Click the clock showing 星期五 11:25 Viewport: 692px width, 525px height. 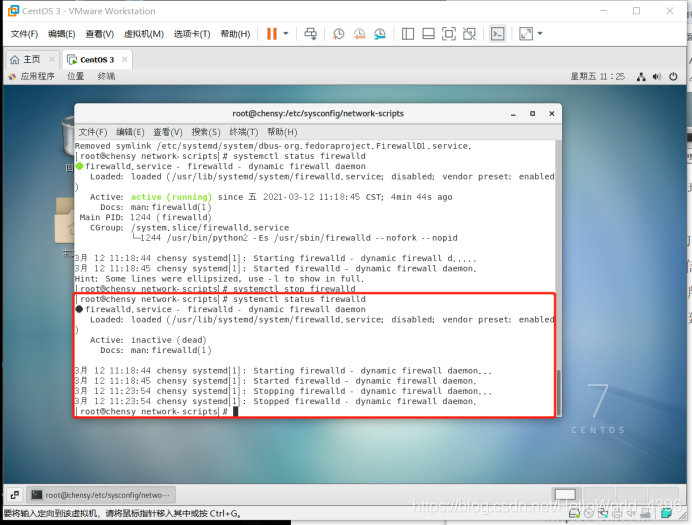click(598, 76)
